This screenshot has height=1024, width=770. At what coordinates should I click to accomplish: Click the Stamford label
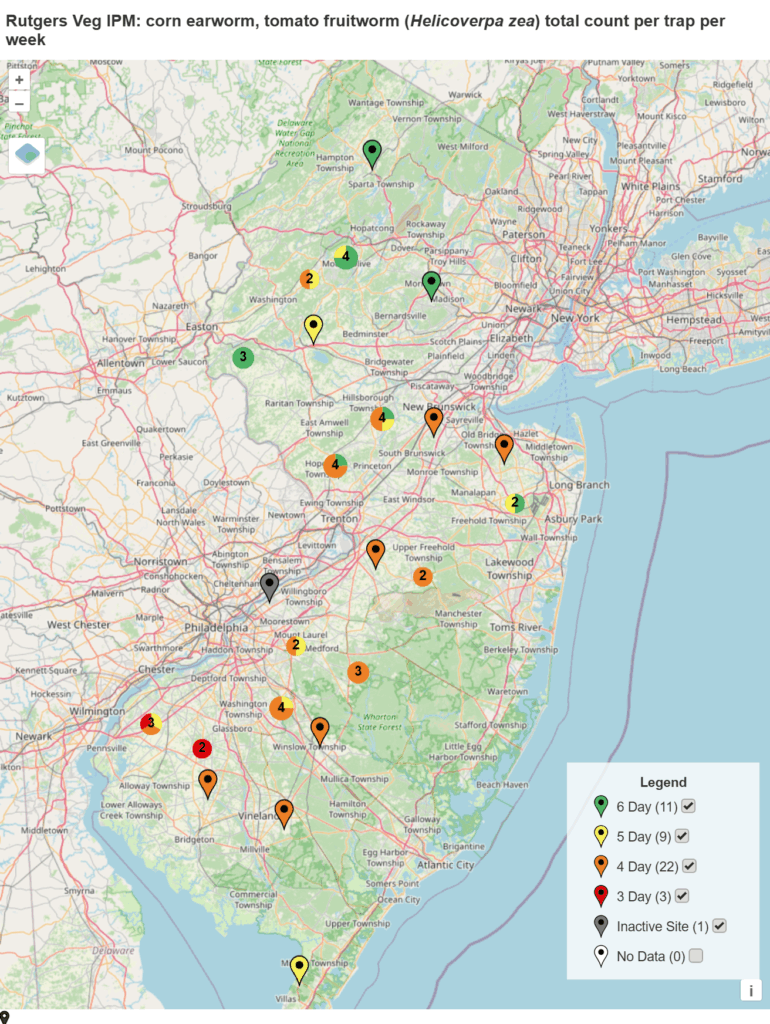[720, 178]
